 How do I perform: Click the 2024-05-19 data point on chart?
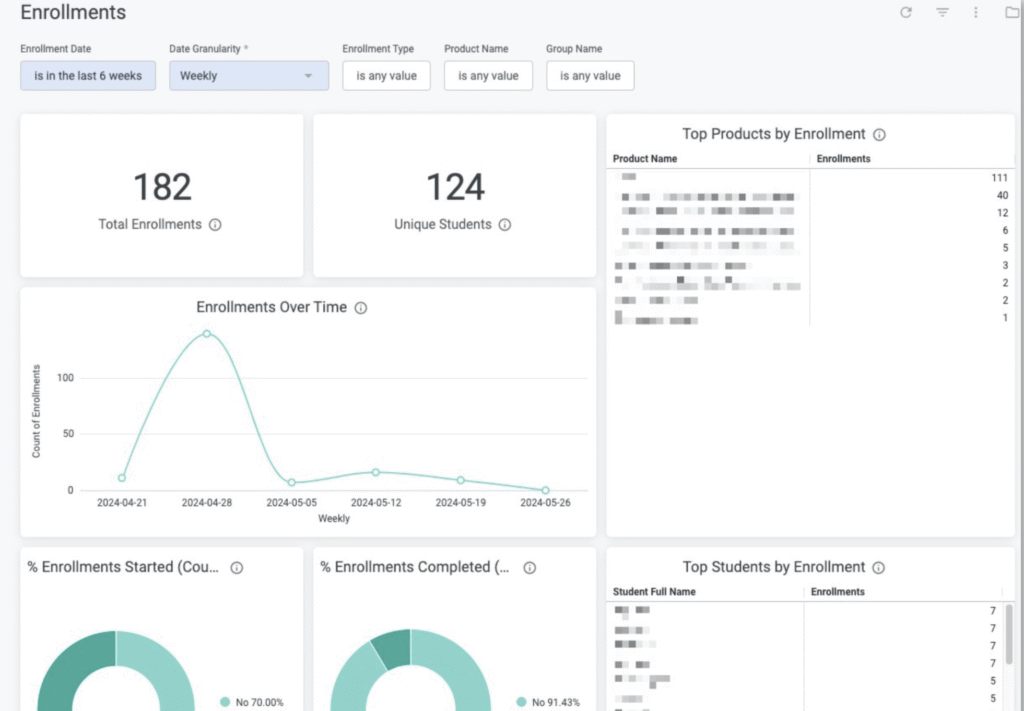coord(460,480)
